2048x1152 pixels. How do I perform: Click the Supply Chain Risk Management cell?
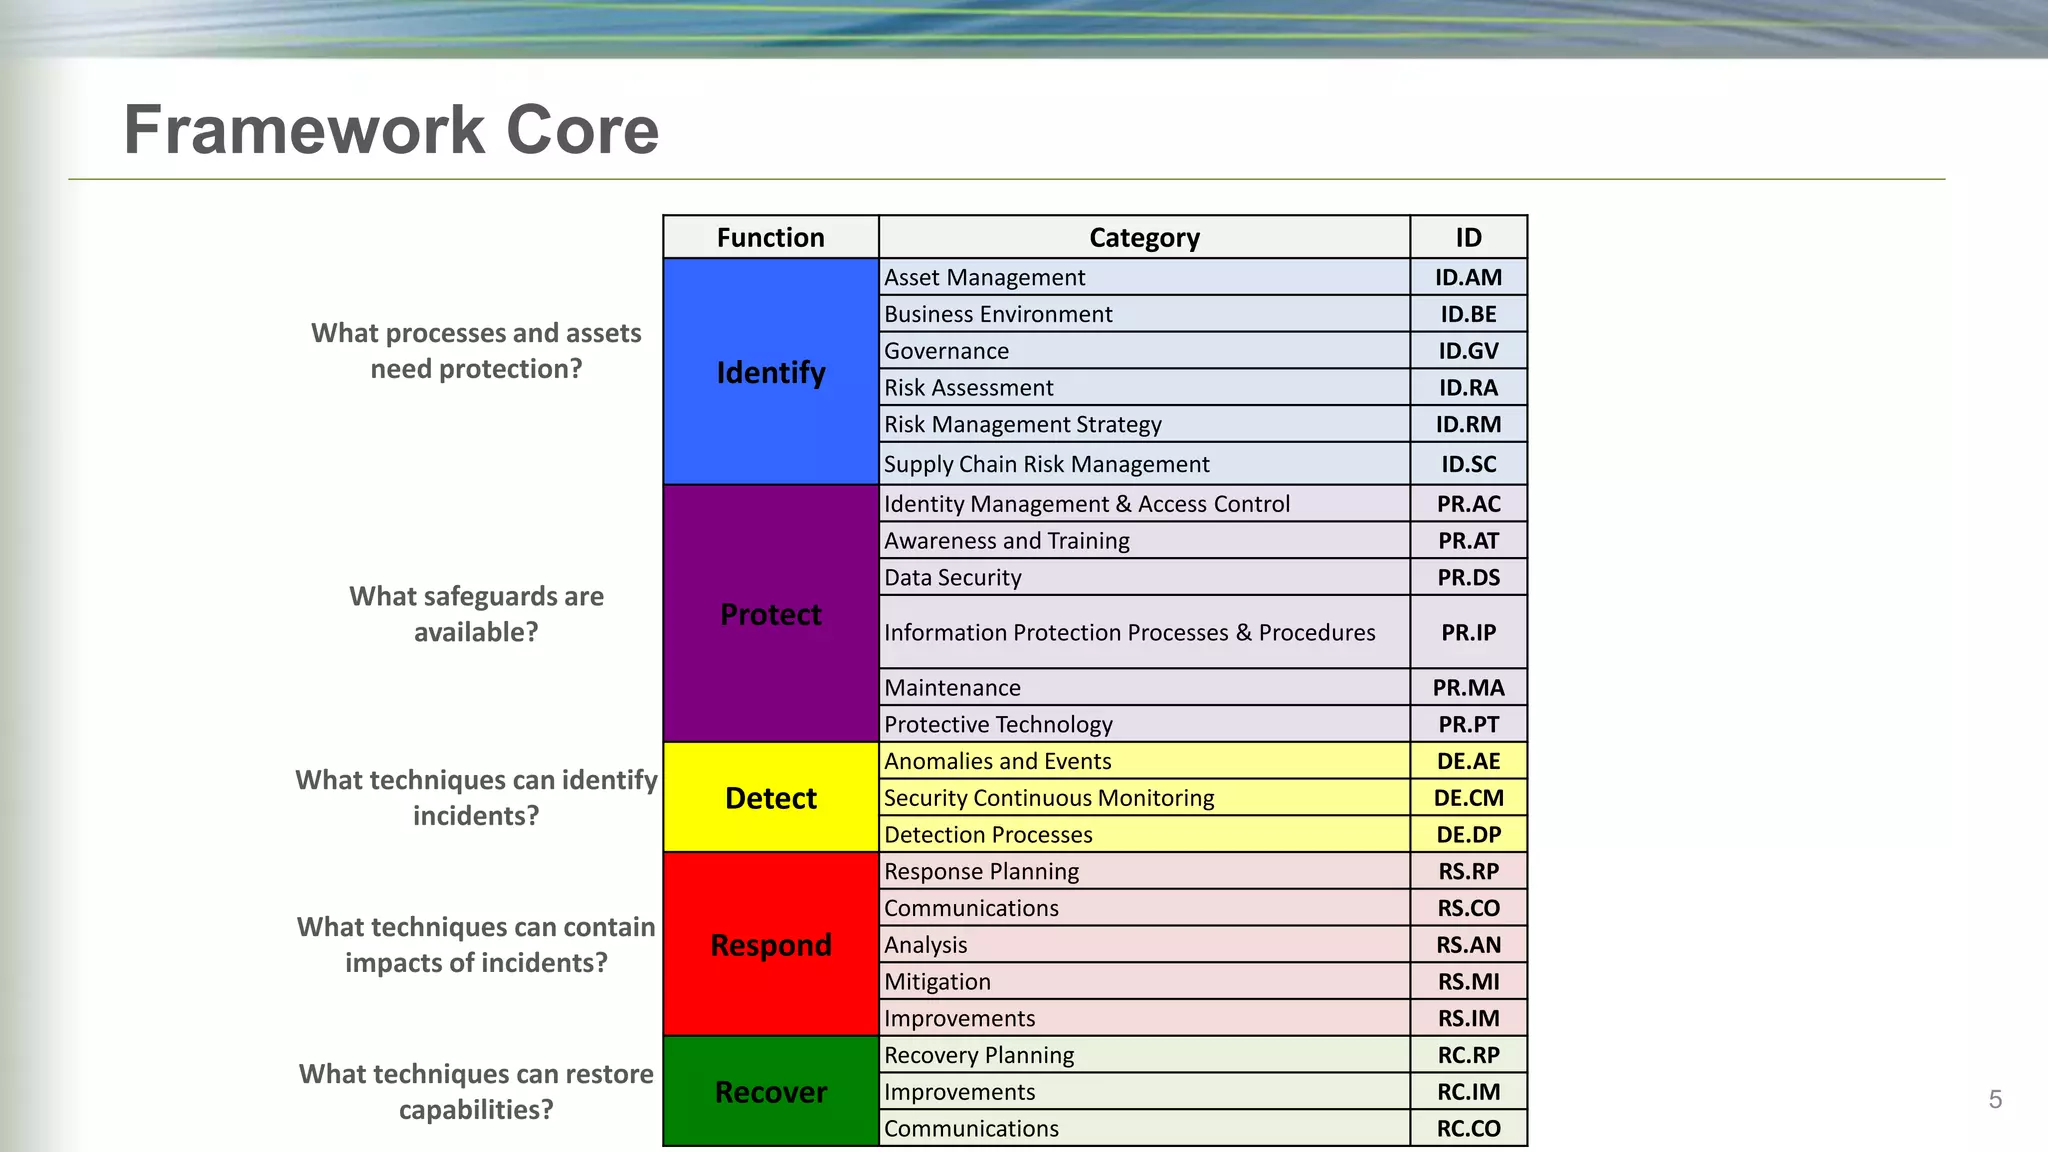click(x=1145, y=464)
